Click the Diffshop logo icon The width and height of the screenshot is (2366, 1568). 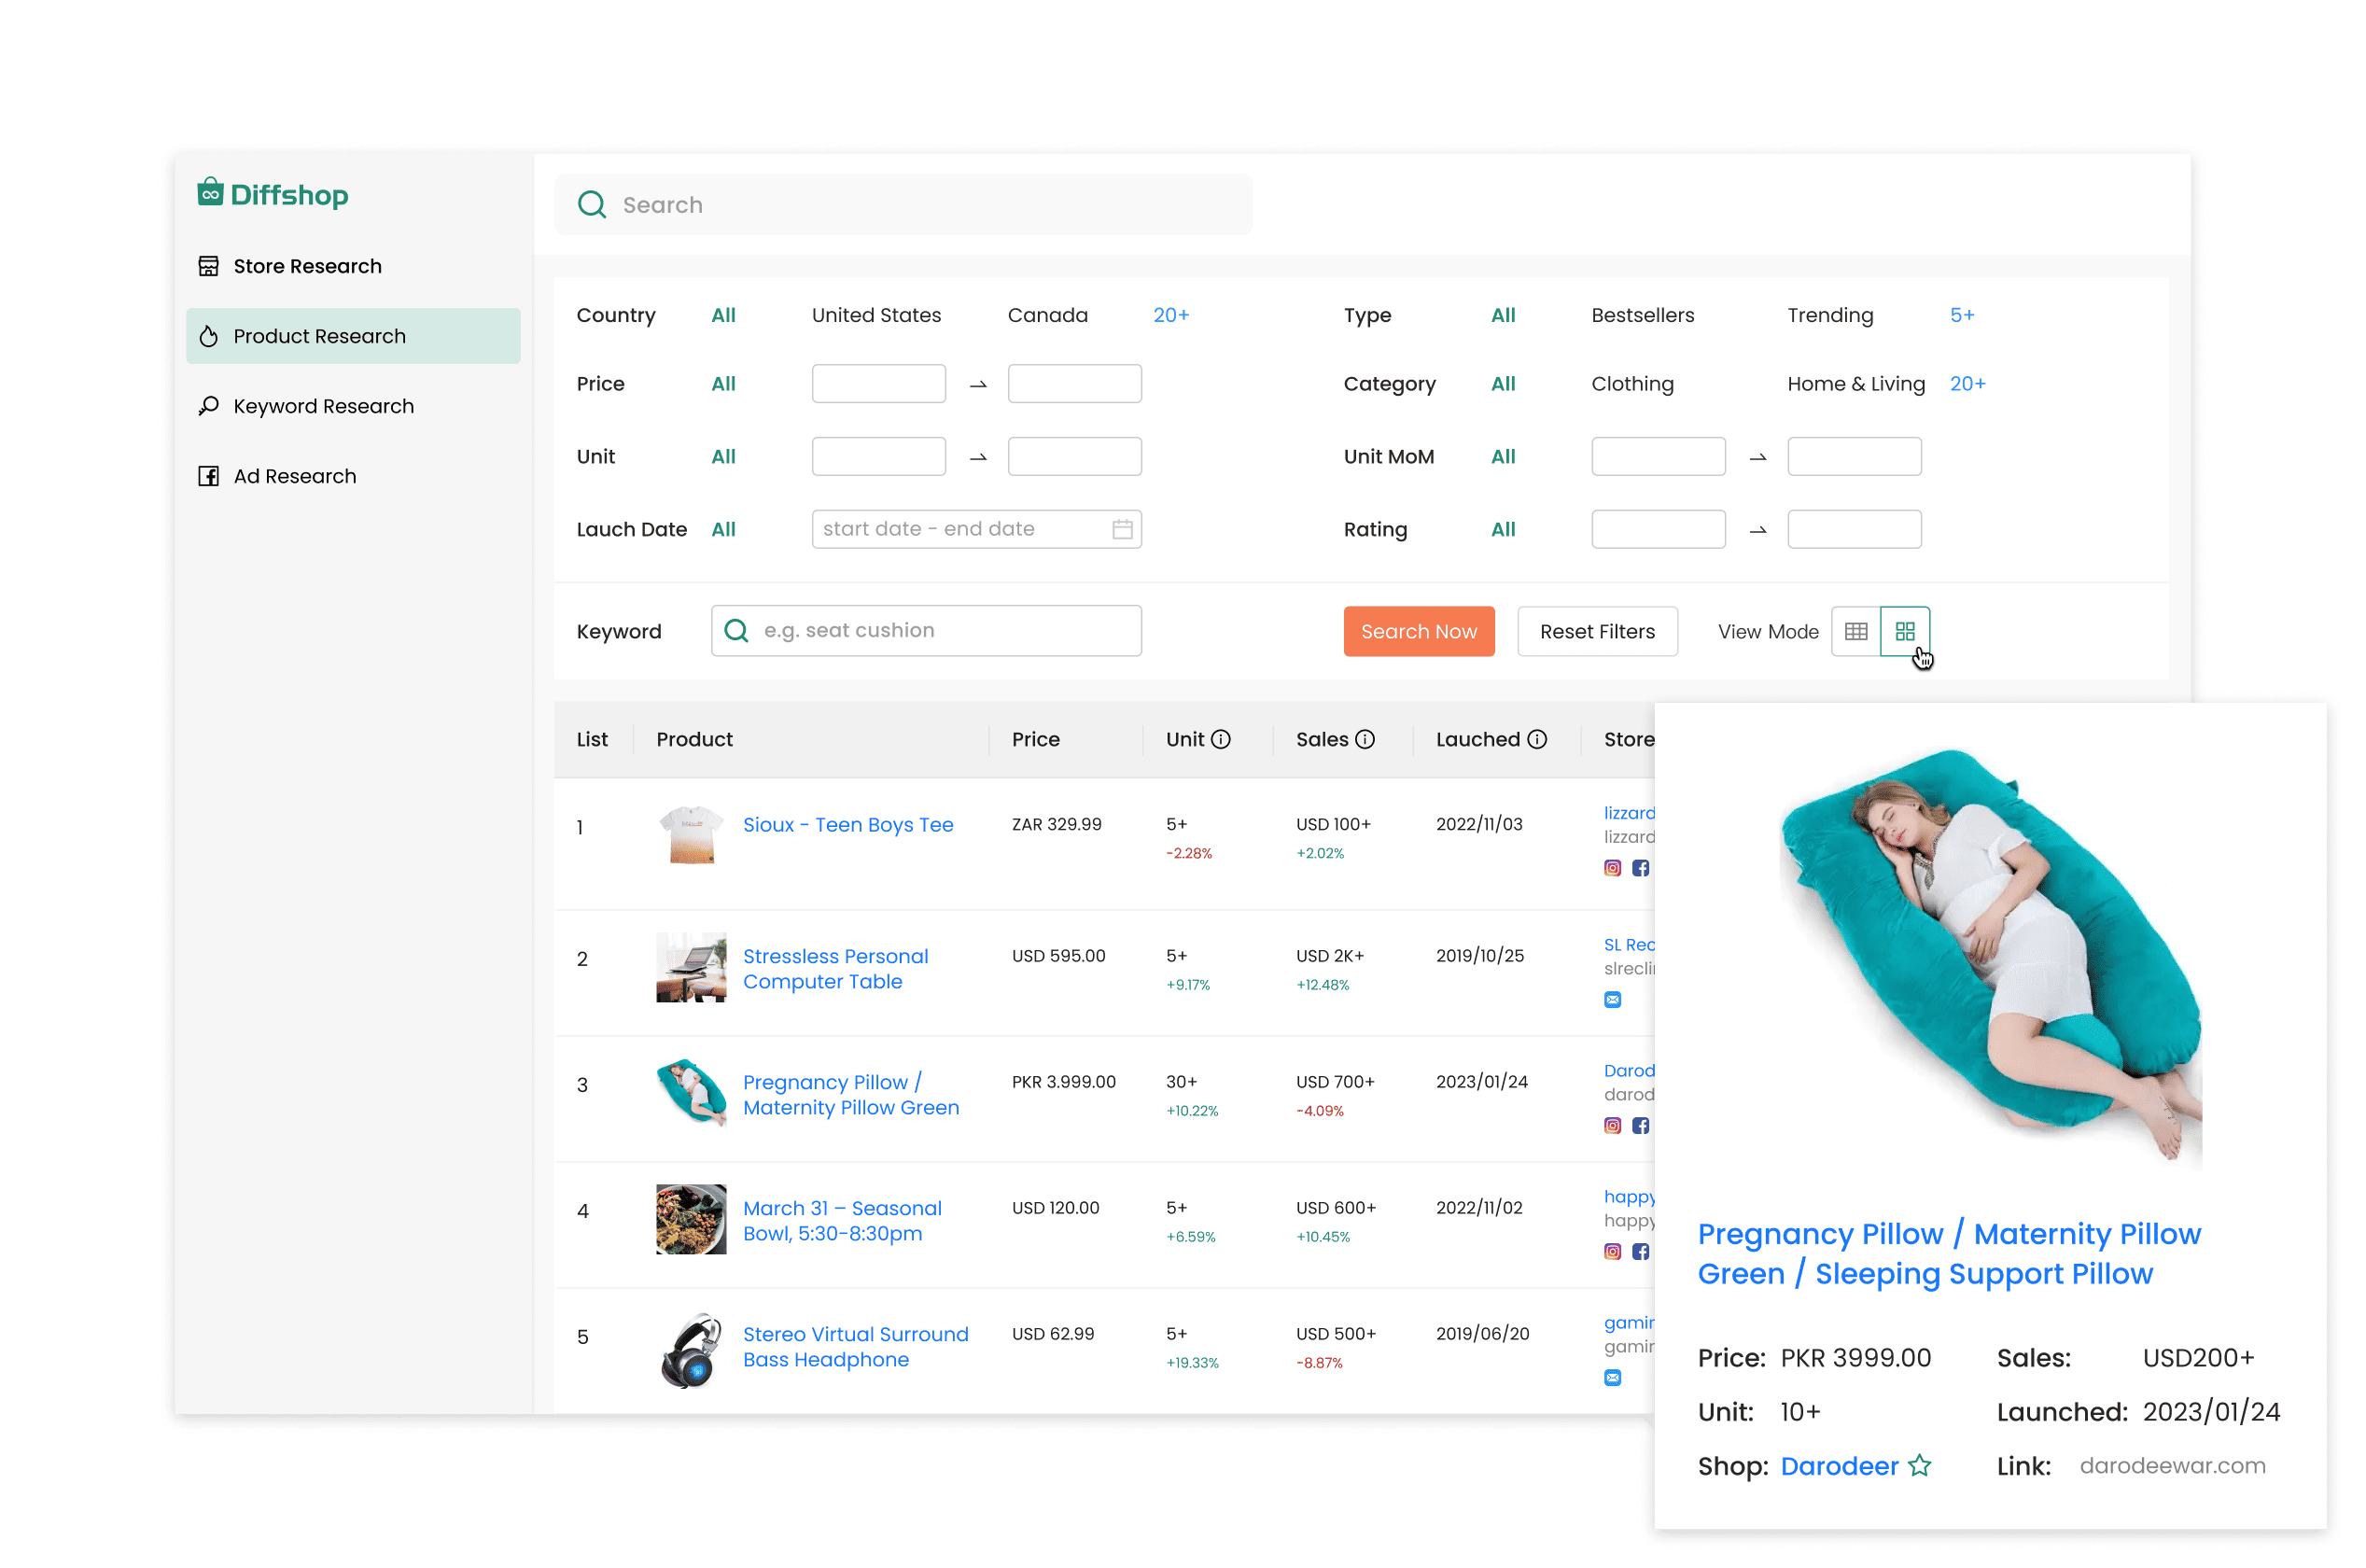(212, 194)
